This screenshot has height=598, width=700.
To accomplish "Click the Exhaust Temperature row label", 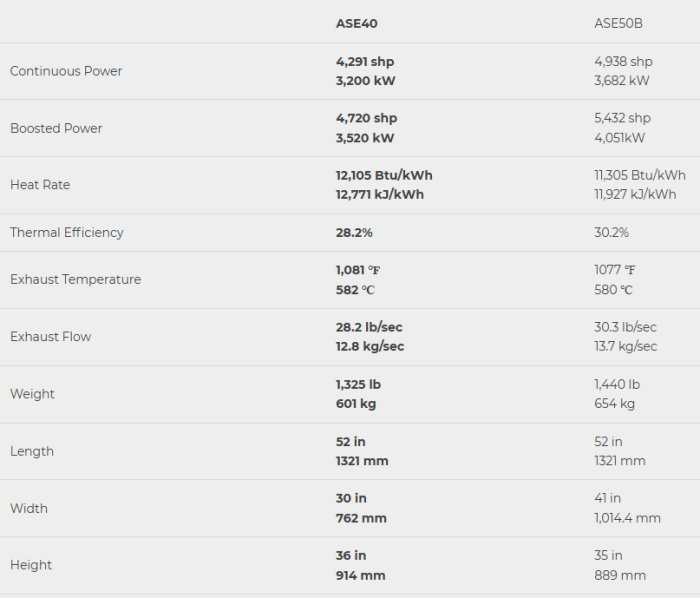I will (75, 279).
